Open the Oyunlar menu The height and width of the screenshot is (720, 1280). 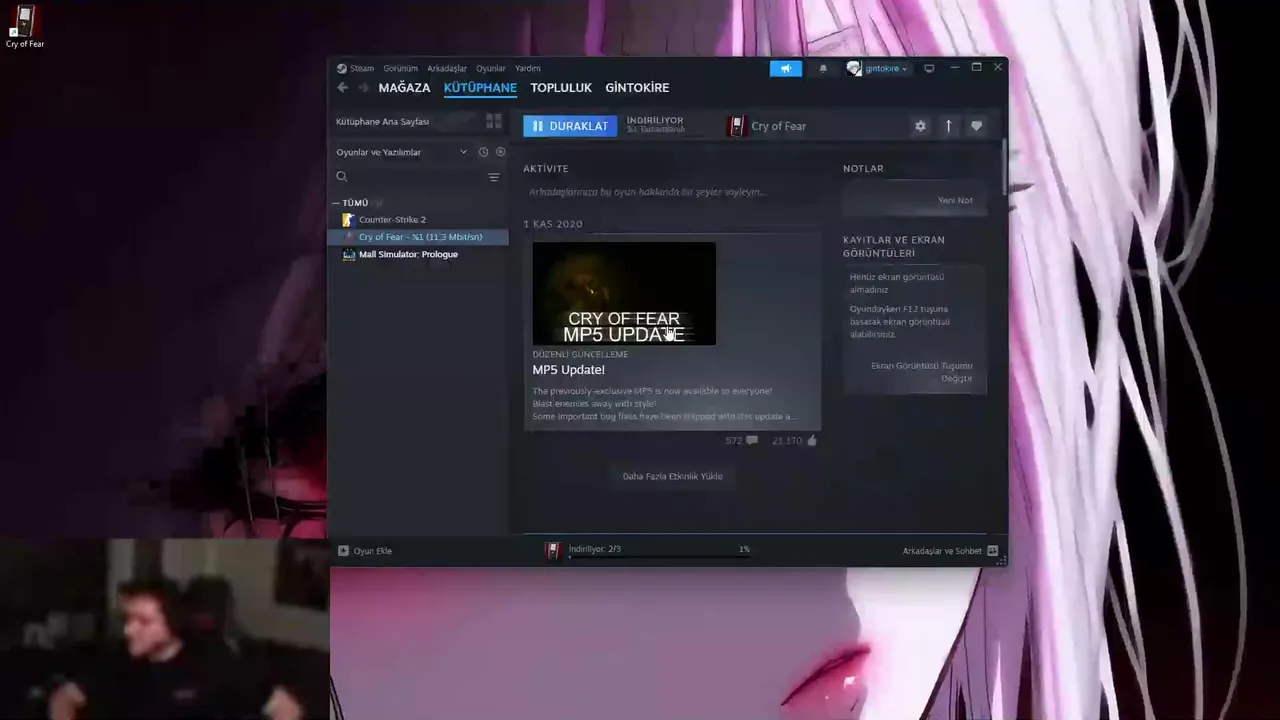tap(491, 68)
